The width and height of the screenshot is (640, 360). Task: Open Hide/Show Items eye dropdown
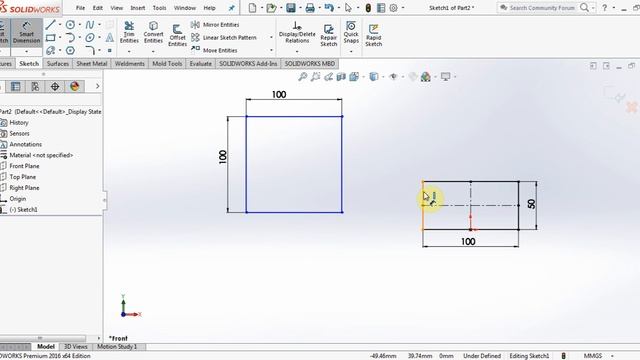pos(402,76)
